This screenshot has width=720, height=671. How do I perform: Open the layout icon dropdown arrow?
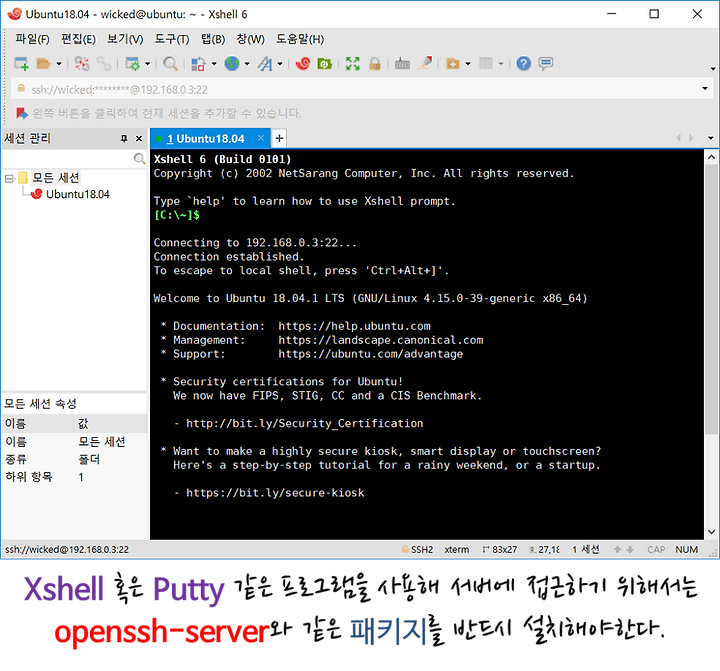(501, 64)
